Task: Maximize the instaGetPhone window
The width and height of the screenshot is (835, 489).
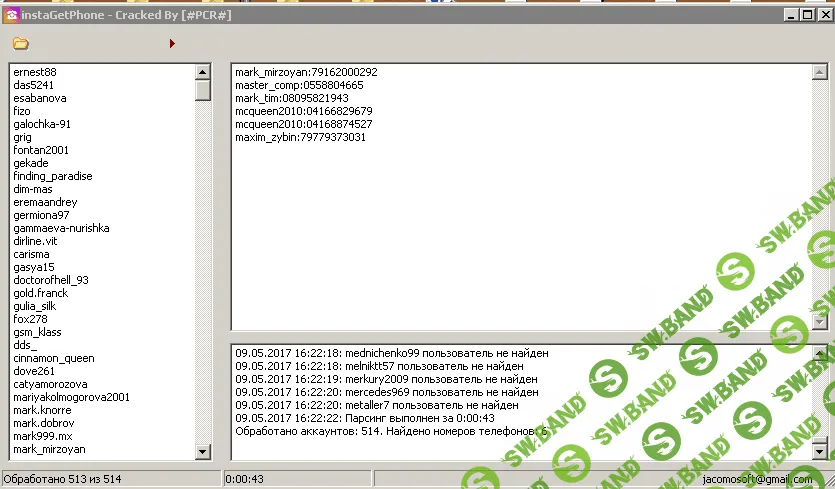Action: pos(807,14)
